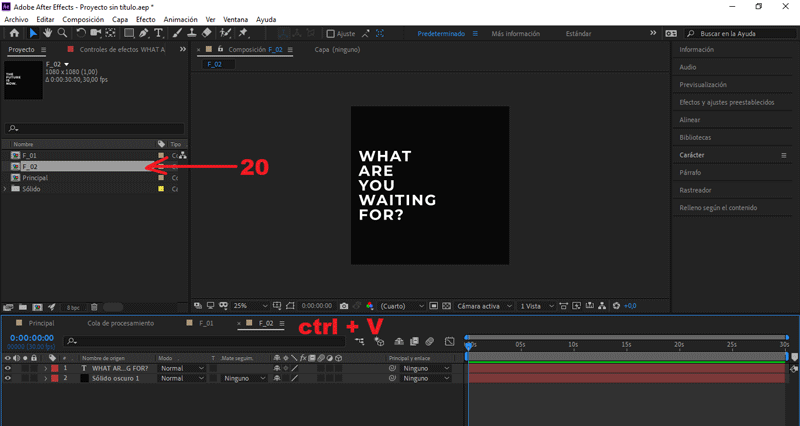Select the Unified Camera tool
Screen dimensions: 800x426
pyautogui.click(x=95, y=33)
